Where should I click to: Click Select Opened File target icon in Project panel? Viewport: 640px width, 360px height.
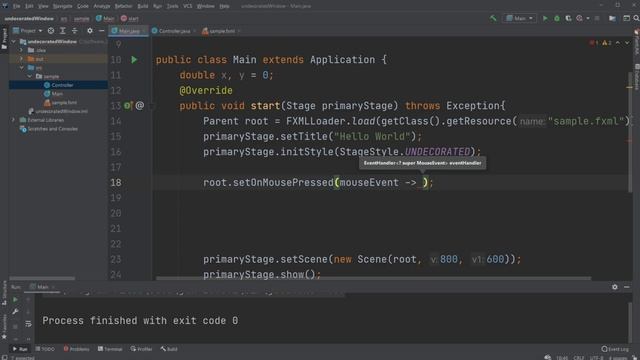(51, 31)
